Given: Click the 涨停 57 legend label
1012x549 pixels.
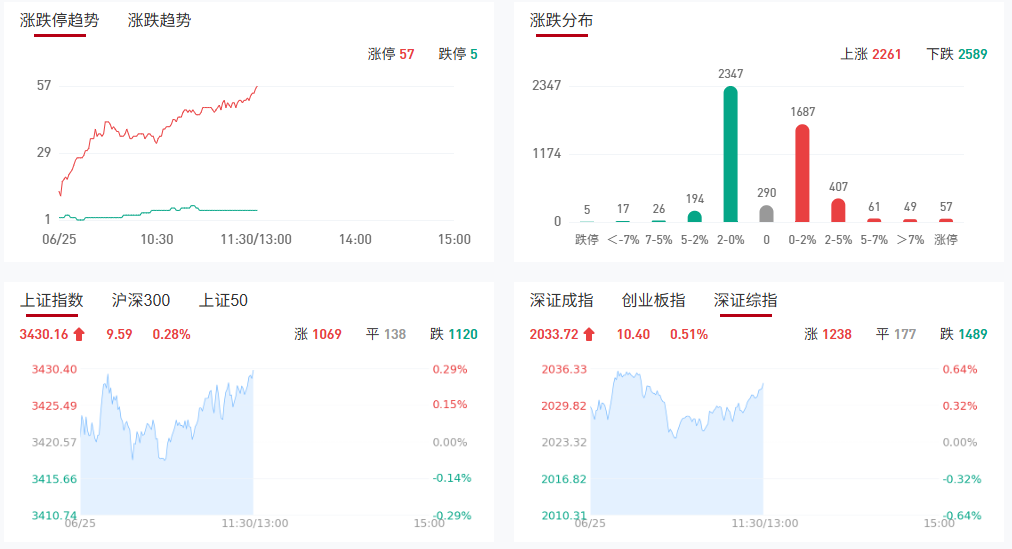Looking at the screenshot, I should pos(391,54).
